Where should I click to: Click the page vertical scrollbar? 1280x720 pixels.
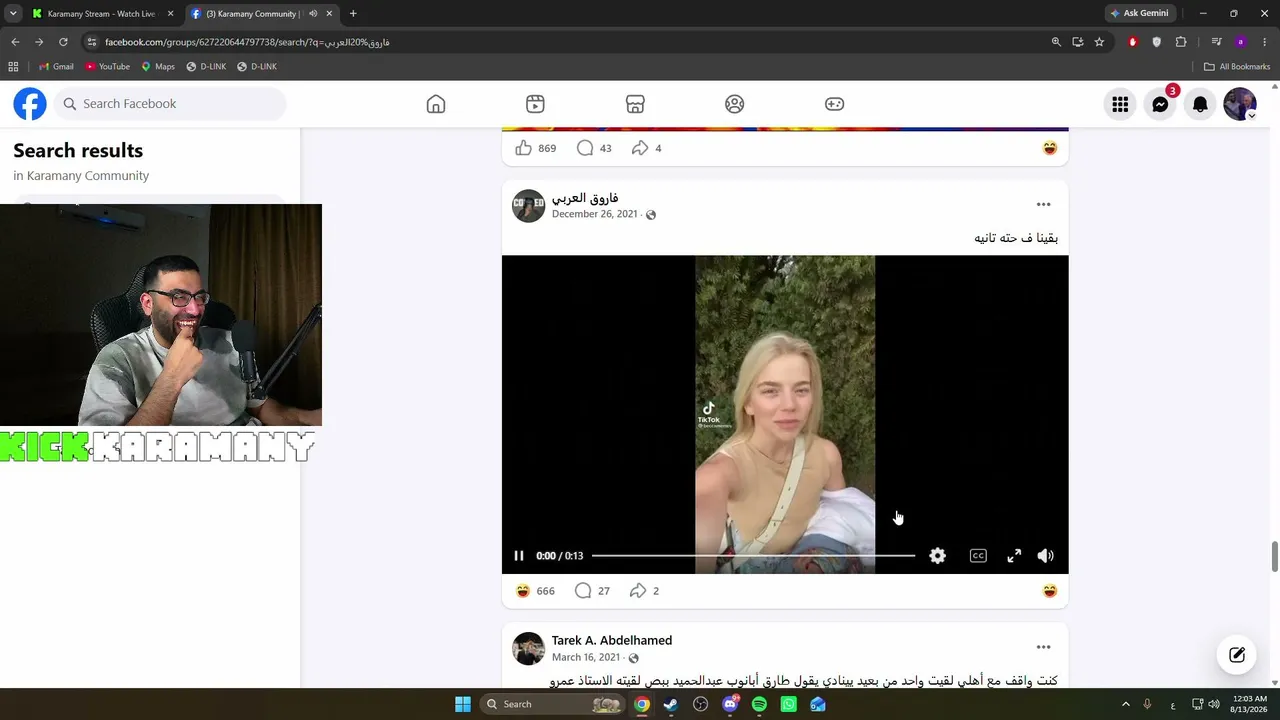coord(1274,557)
